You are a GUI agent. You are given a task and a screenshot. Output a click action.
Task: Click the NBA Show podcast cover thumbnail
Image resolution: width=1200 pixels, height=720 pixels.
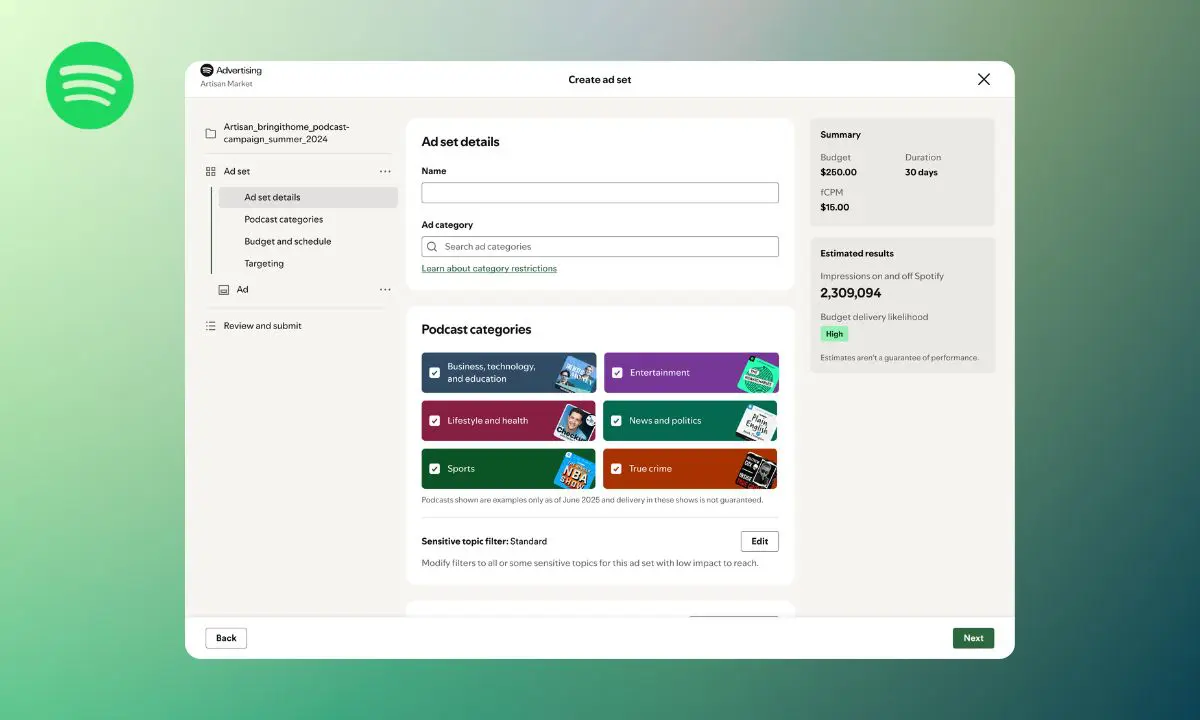pyautogui.click(x=575, y=470)
